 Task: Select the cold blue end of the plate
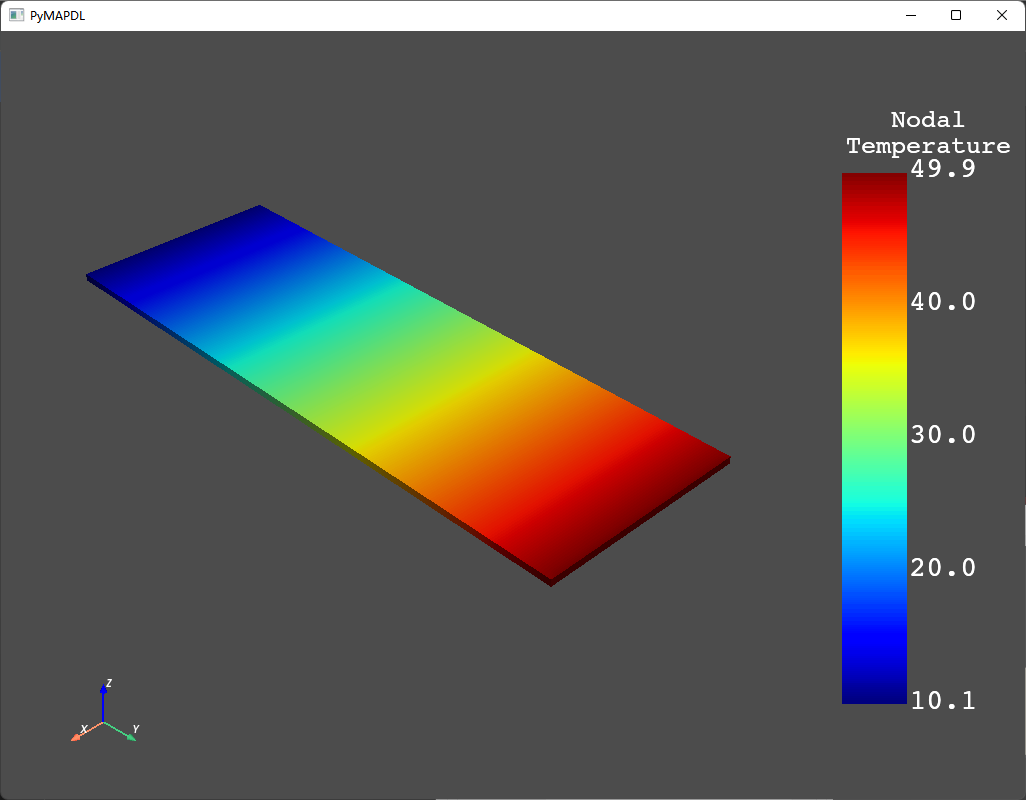[190, 260]
